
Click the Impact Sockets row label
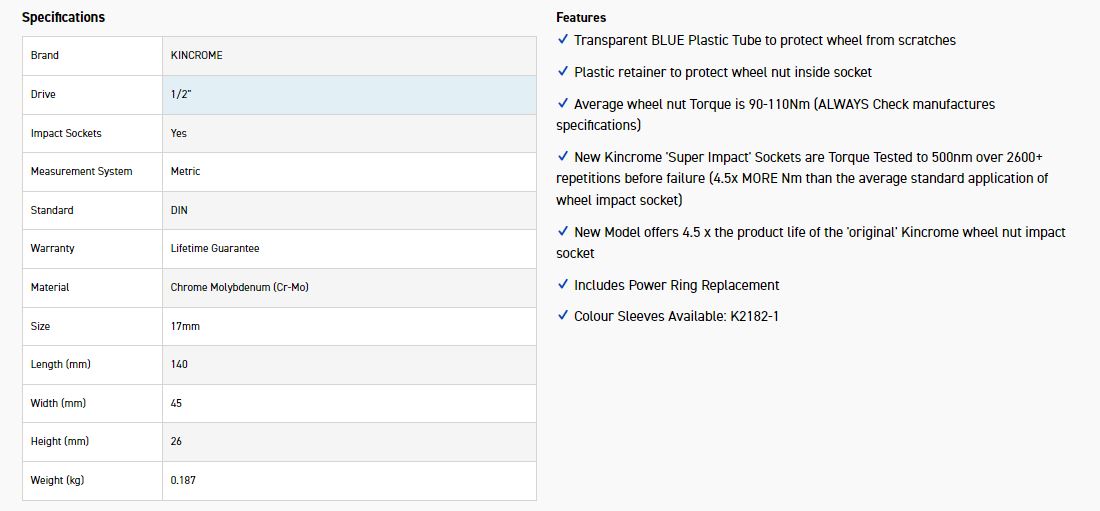click(x=66, y=133)
